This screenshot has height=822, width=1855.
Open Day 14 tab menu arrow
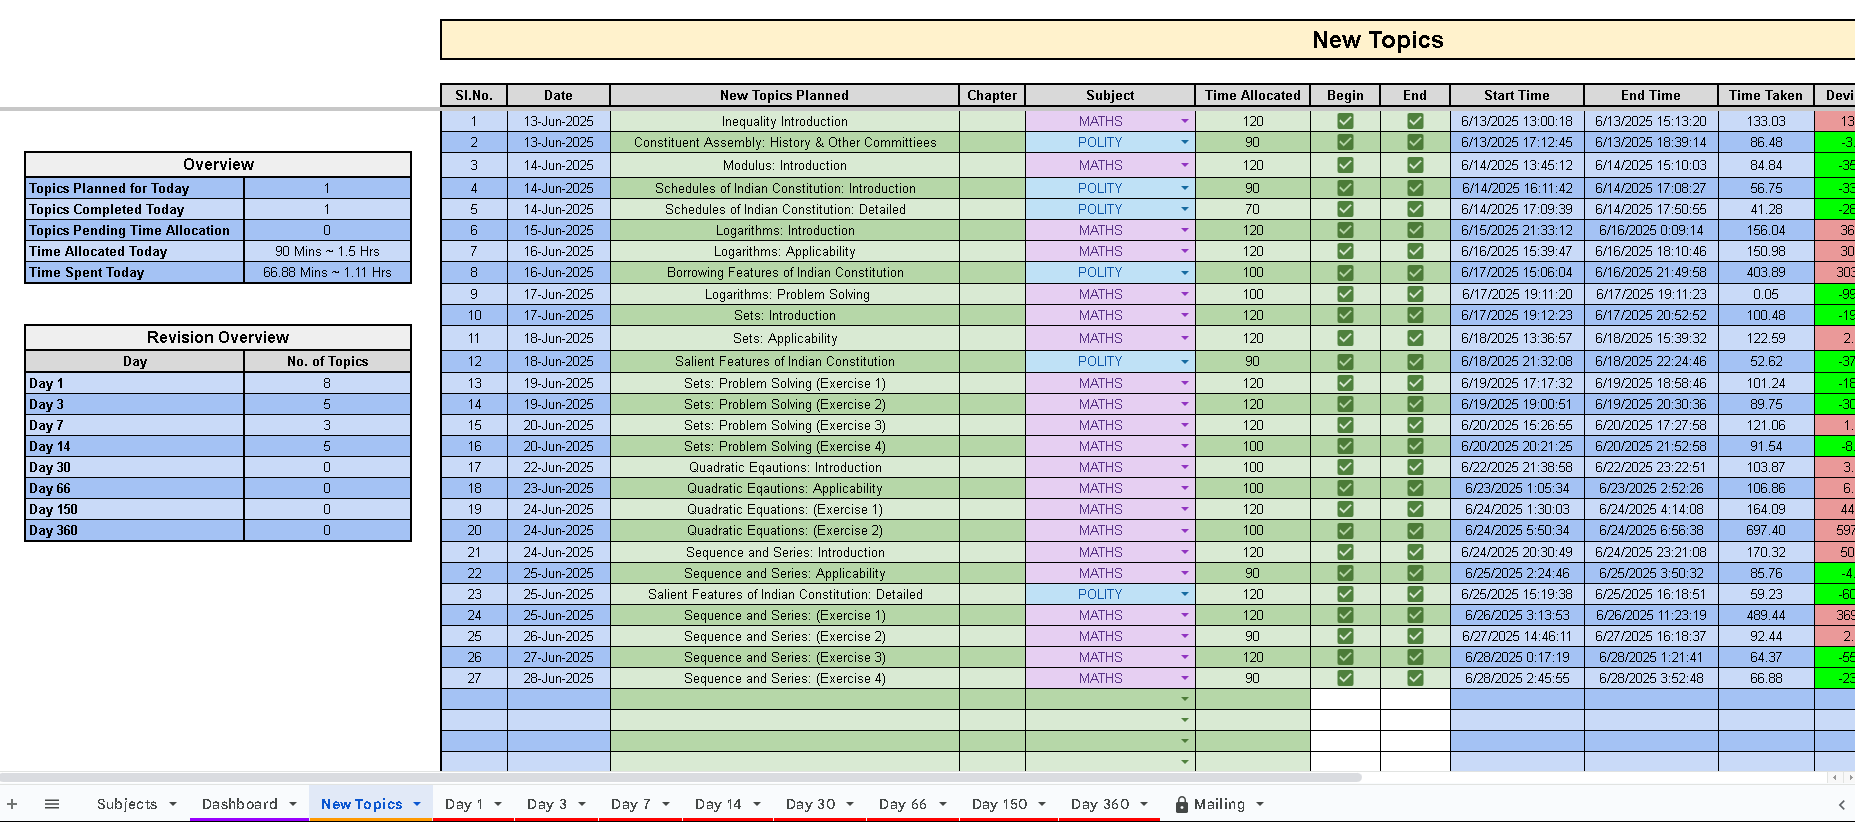[757, 804]
